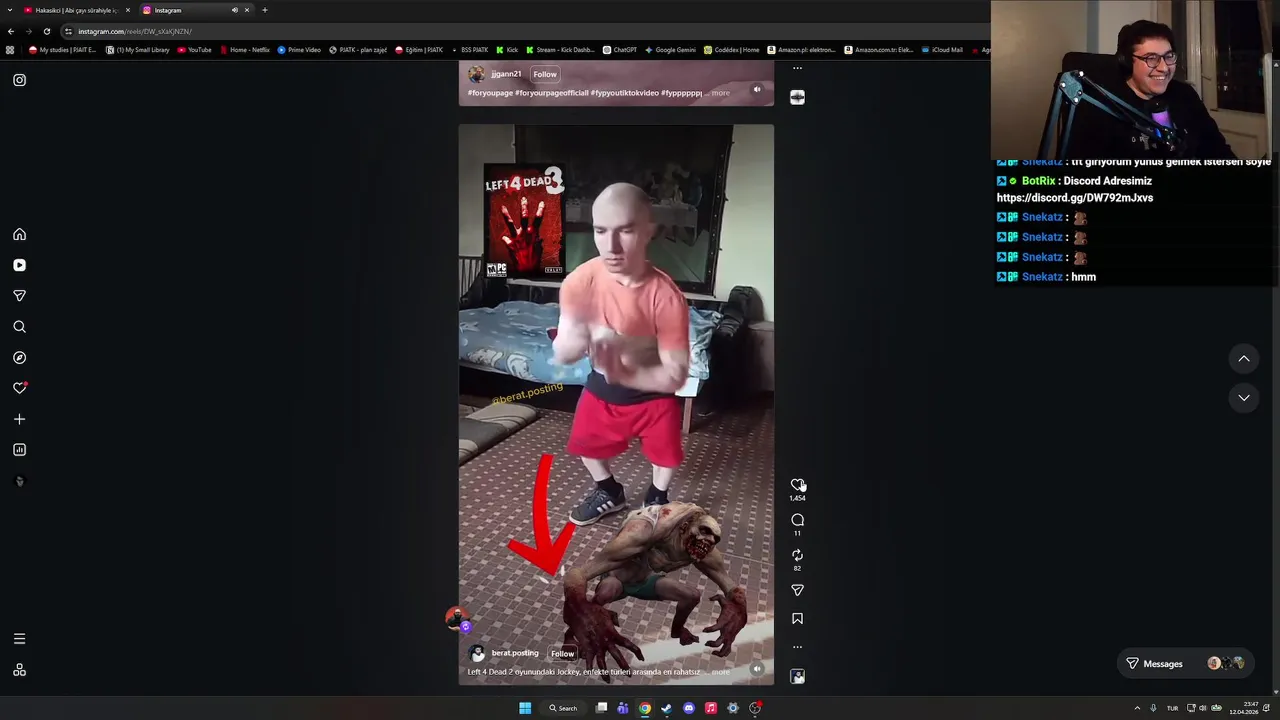Follow jjgann21
Image resolution: width=1280 pixels, height=720 pixels.
(545, 74)
